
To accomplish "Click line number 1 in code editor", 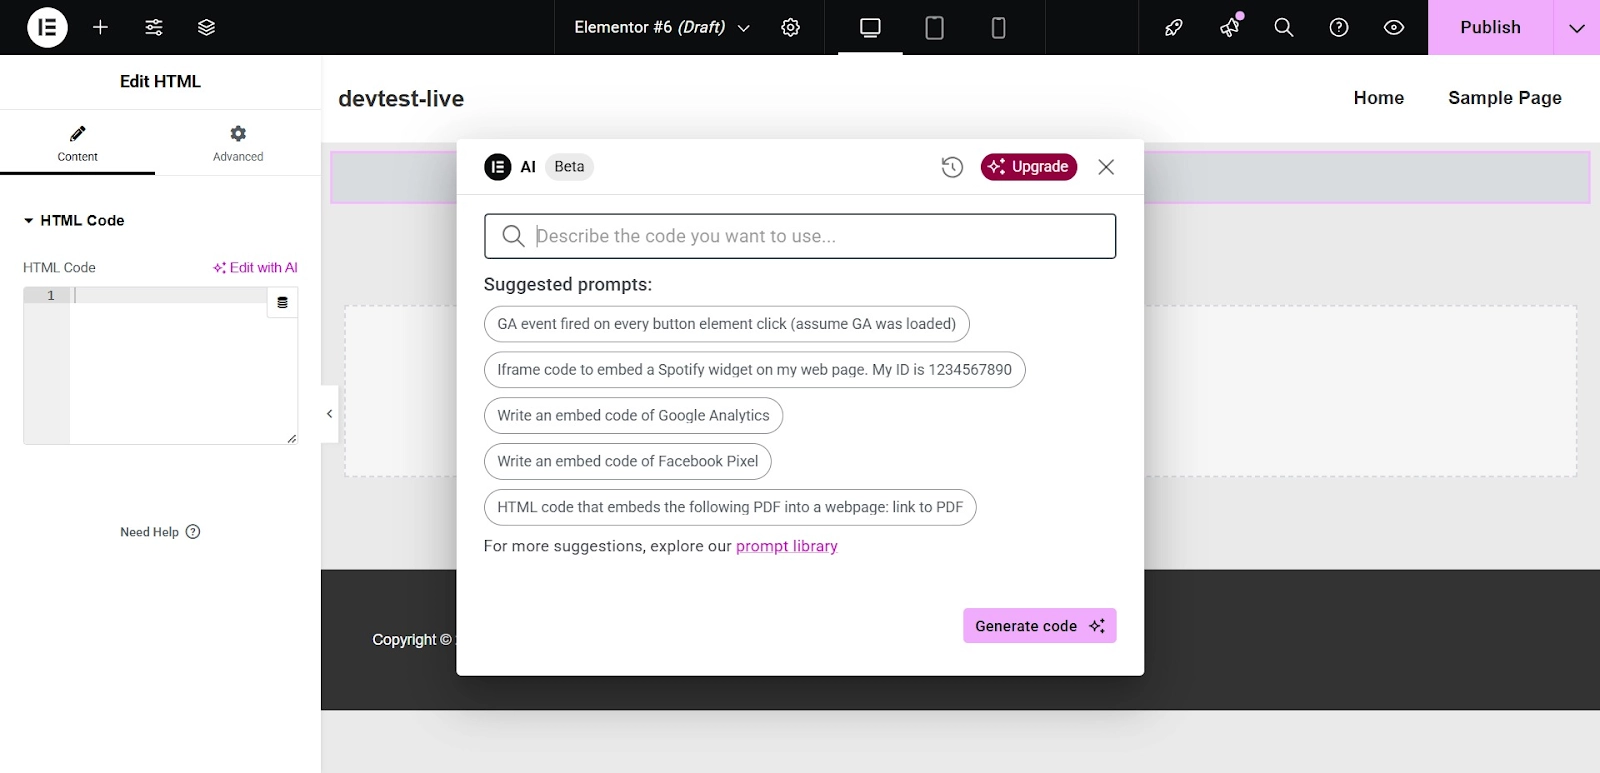I will [51, 296].
